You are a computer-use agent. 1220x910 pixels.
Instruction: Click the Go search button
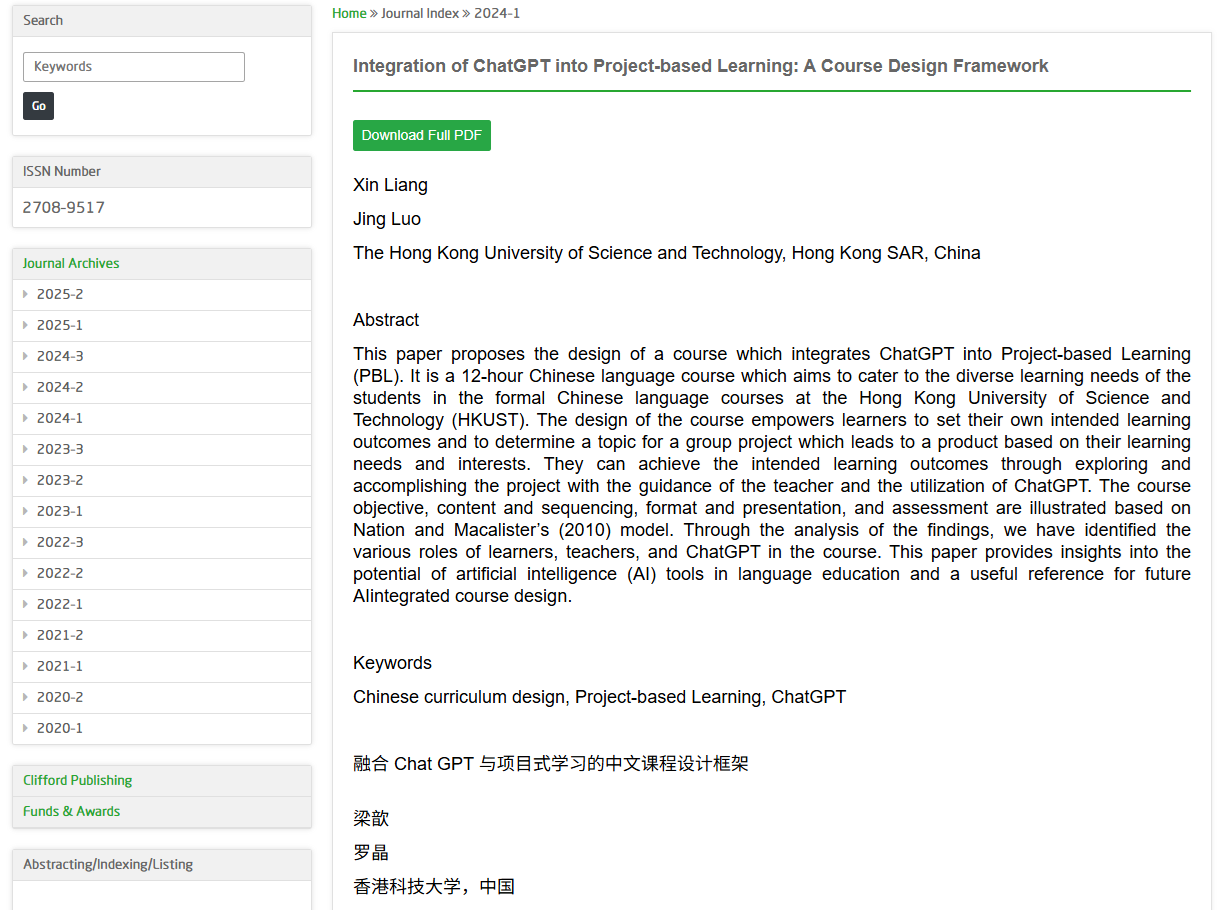(38, 106)
